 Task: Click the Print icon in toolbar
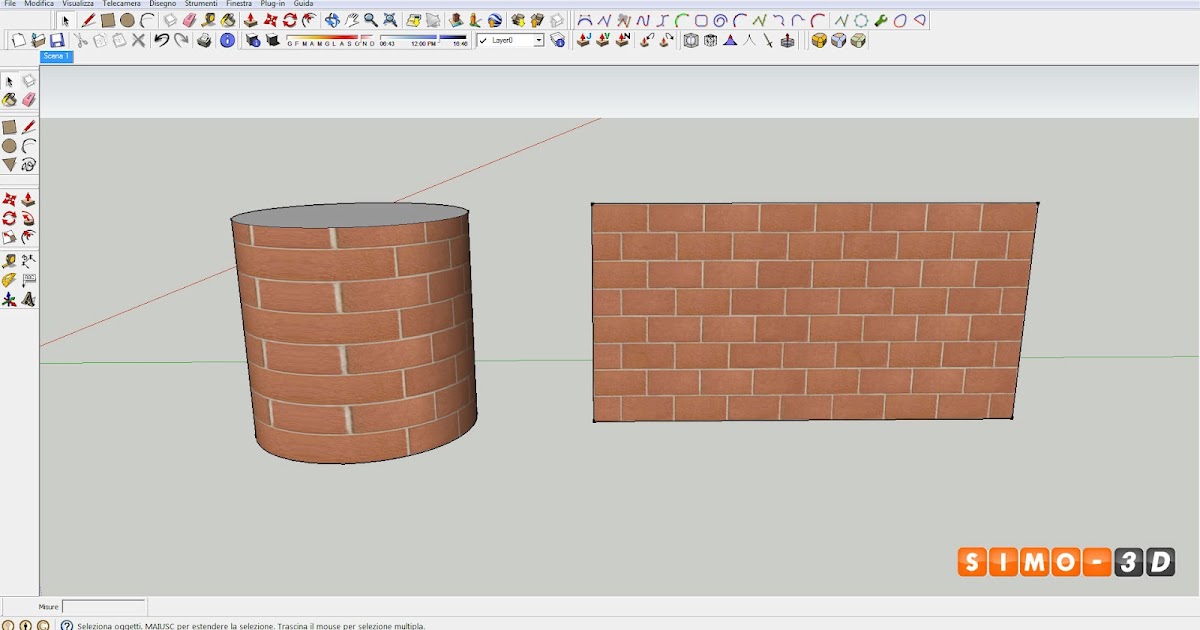coord(204,40)
